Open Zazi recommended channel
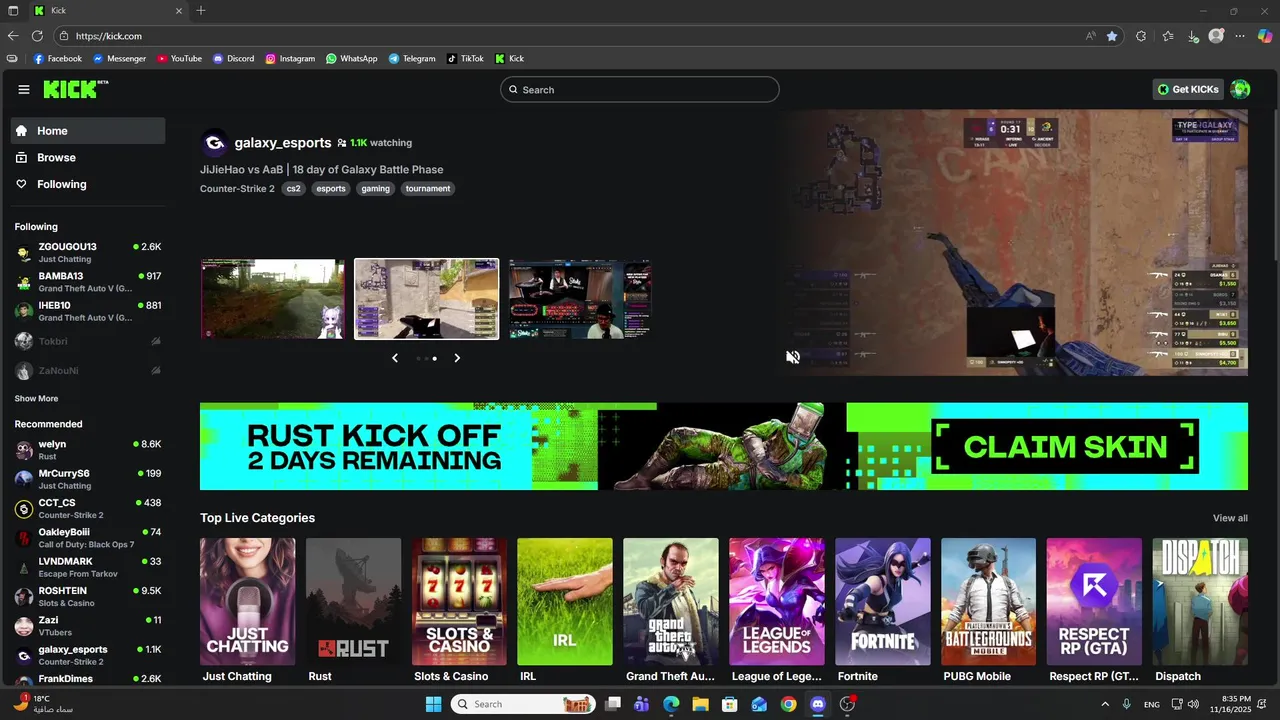1280x720 pixels. click(88, 626)
